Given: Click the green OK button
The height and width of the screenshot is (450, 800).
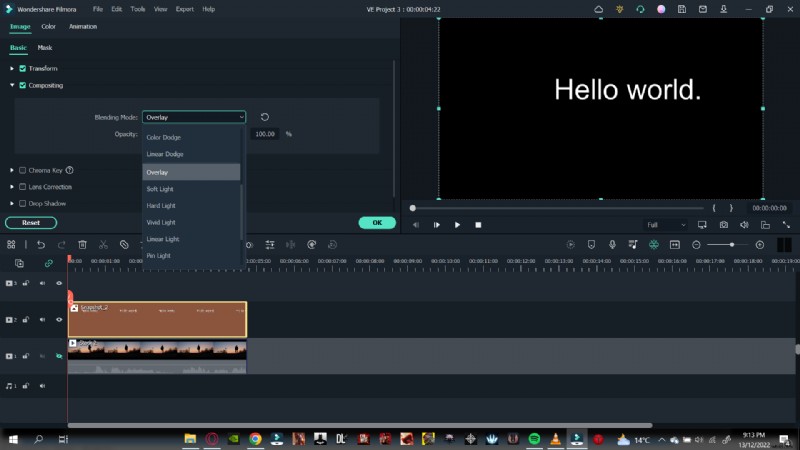Looking at the screenshot, I should (377, 223).
